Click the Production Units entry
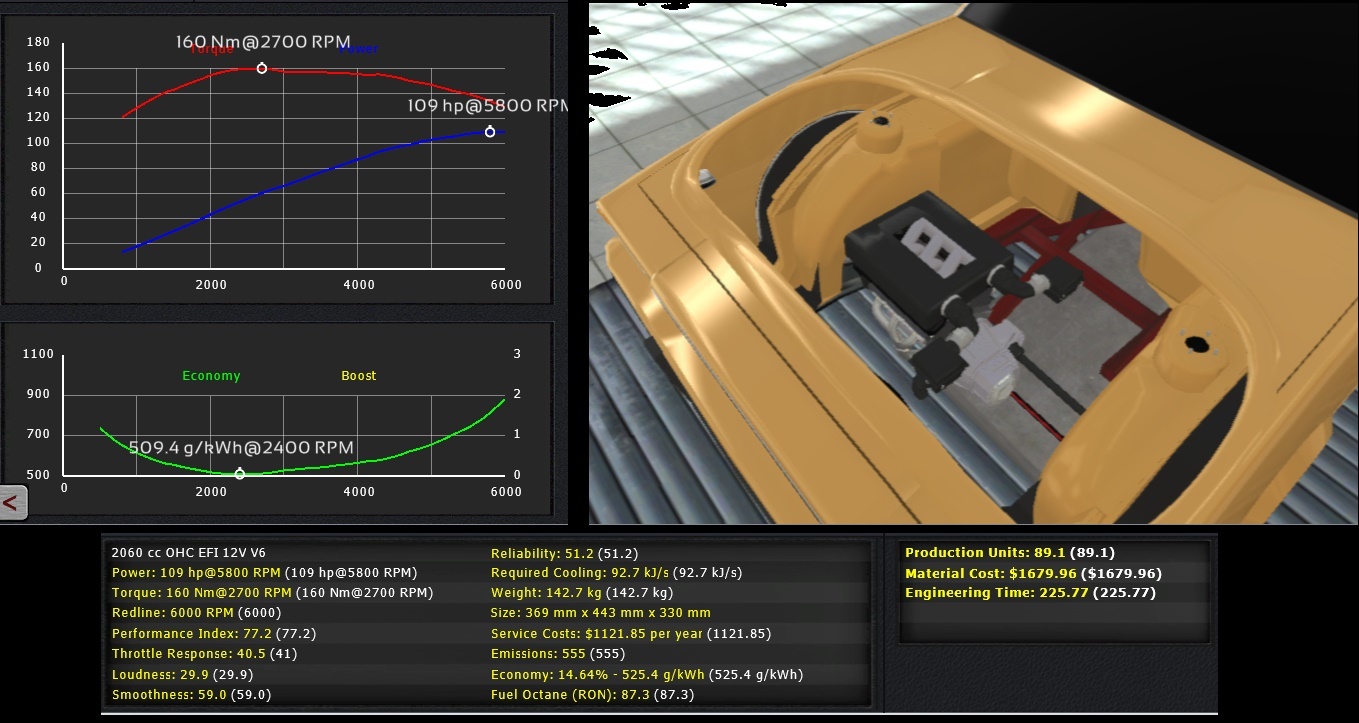The width and height of the screenshot is (1359, 723). [1009, 553]
